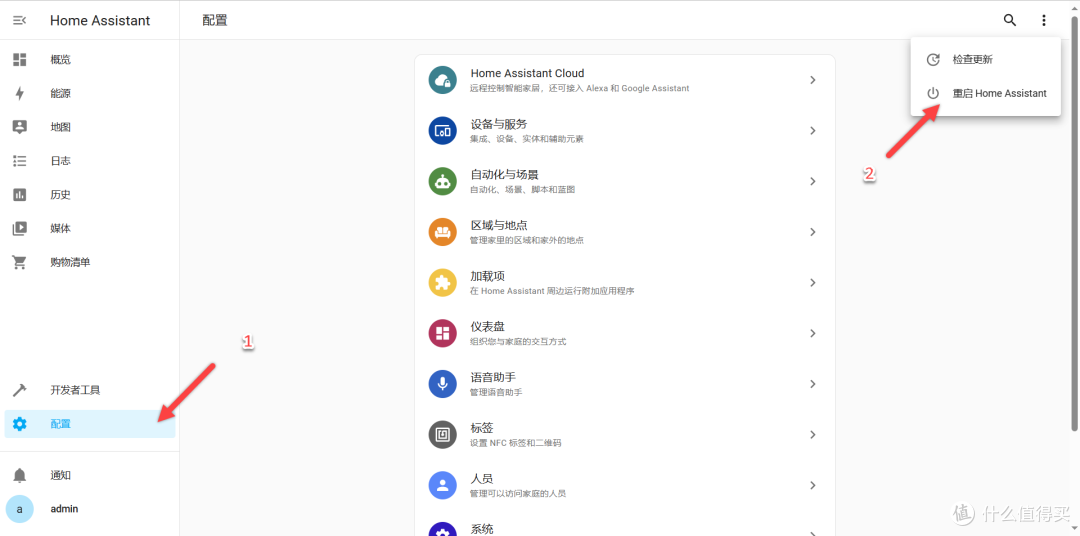
Task: Click the 概览 dashboard icon in sidebar
Action: [x=19, y=59]
